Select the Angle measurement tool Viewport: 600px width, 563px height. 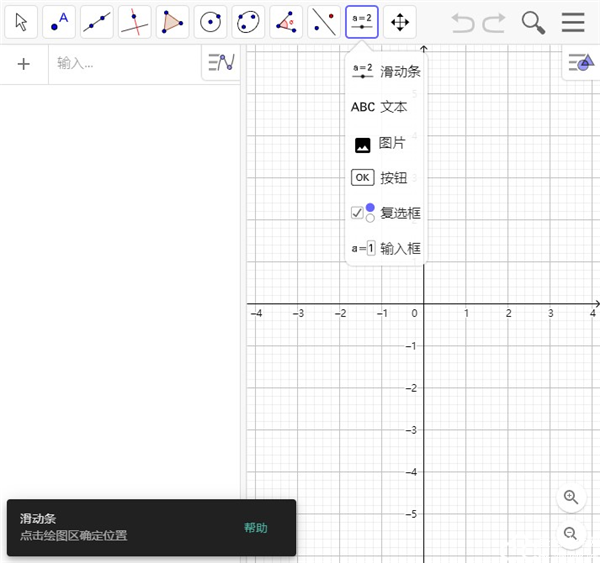coord(286,22)
